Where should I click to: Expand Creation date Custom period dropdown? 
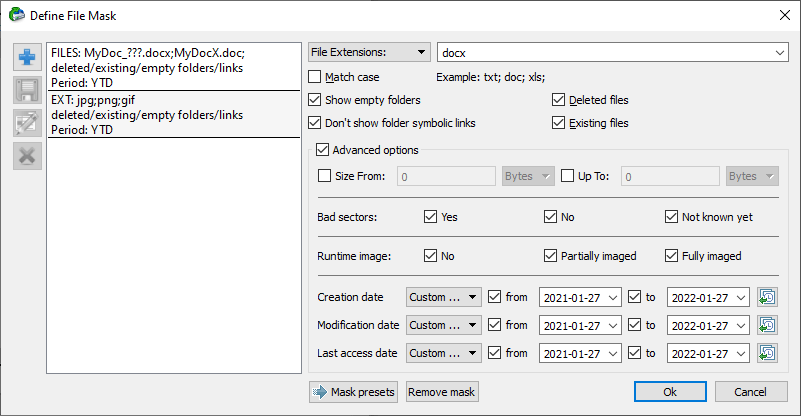[443, 297]
